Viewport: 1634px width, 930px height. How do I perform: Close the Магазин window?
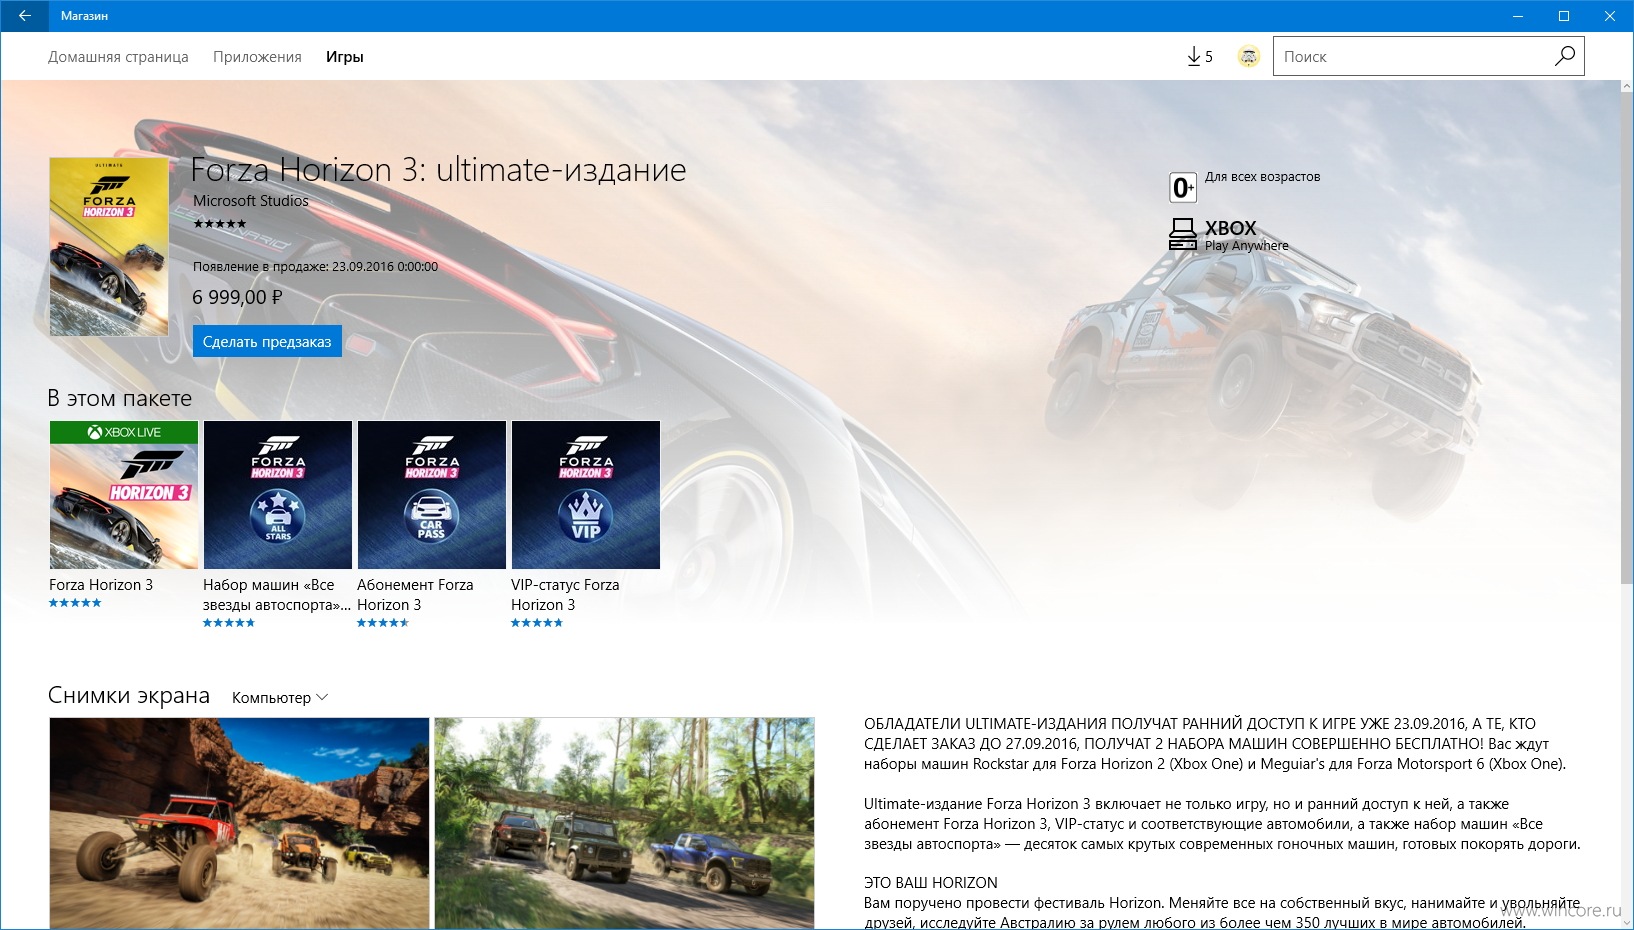tap(1610, 16)
